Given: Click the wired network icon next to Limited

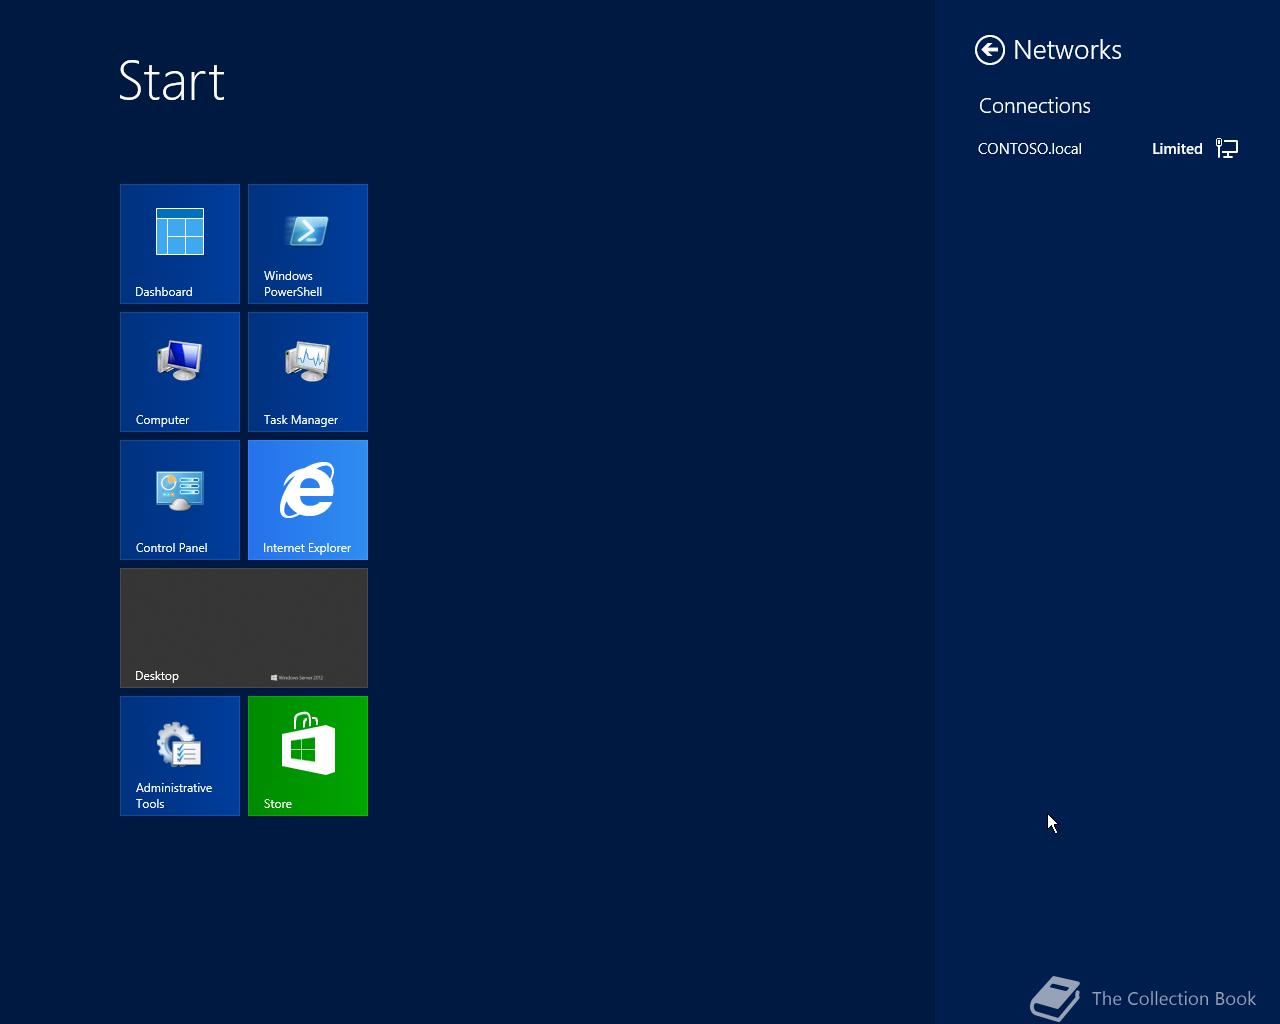Looking at the screenshot, I should (x=1227, y=149).
